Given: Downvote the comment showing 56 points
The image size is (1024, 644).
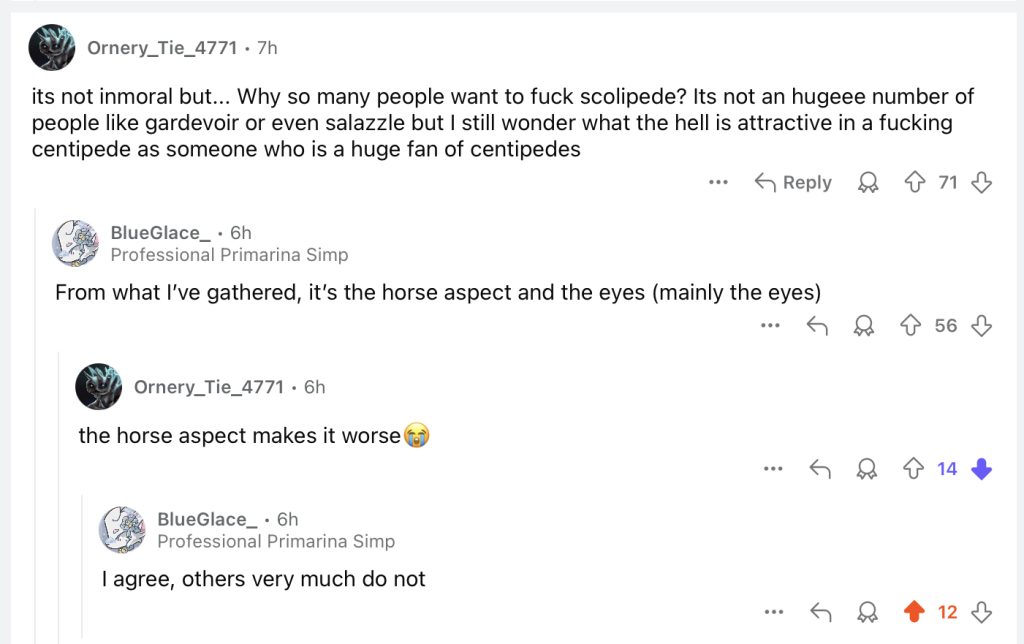Looking at the screenshot, I should point(982,325).
